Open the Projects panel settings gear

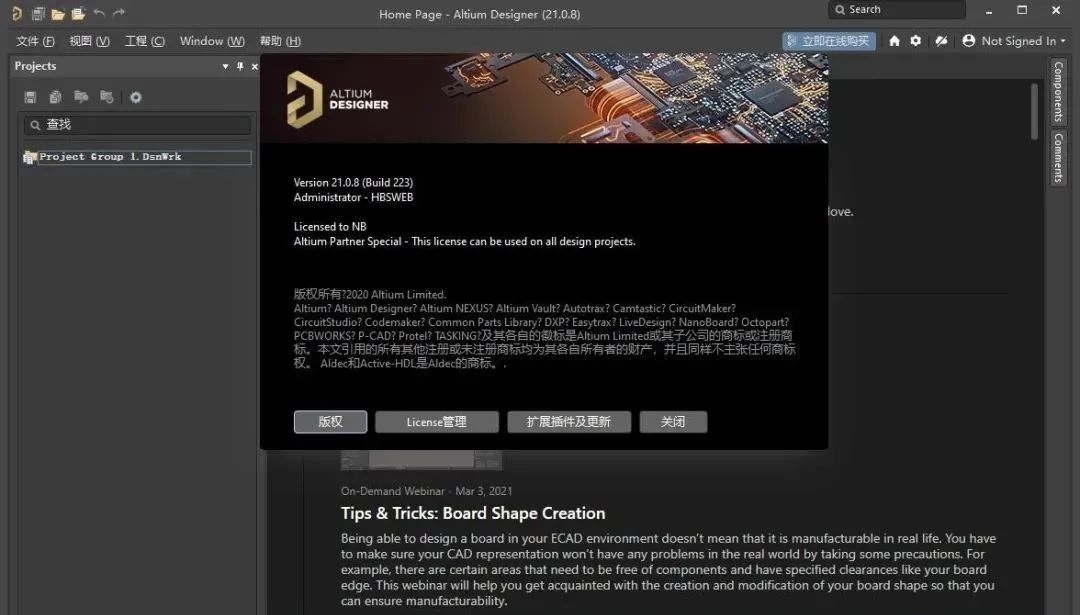137,97
